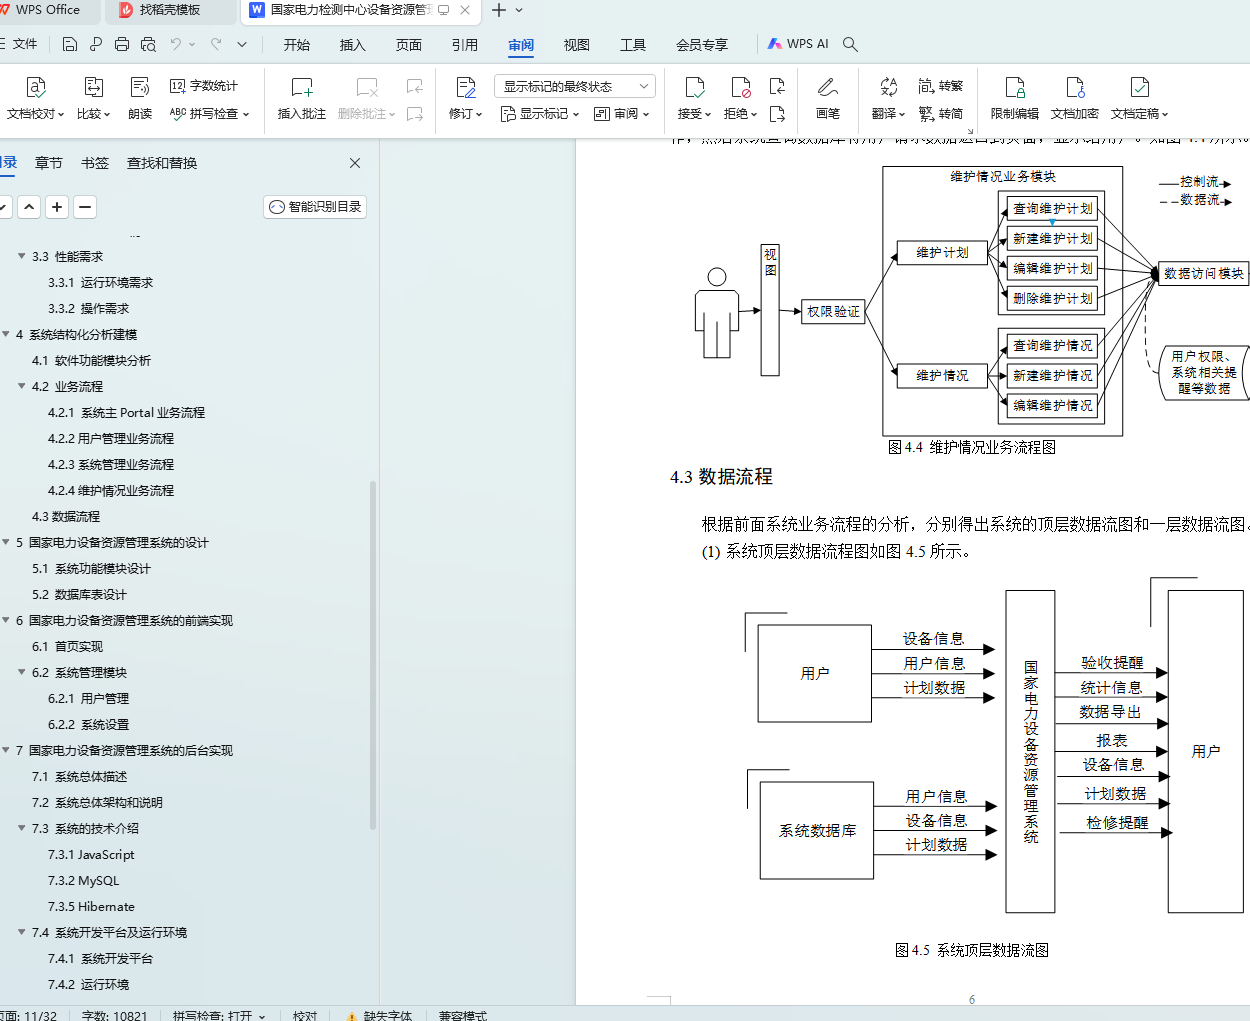Open the 视图 ribbon tab
The image size is (1250, 1021).
click(x=577, y=45)
